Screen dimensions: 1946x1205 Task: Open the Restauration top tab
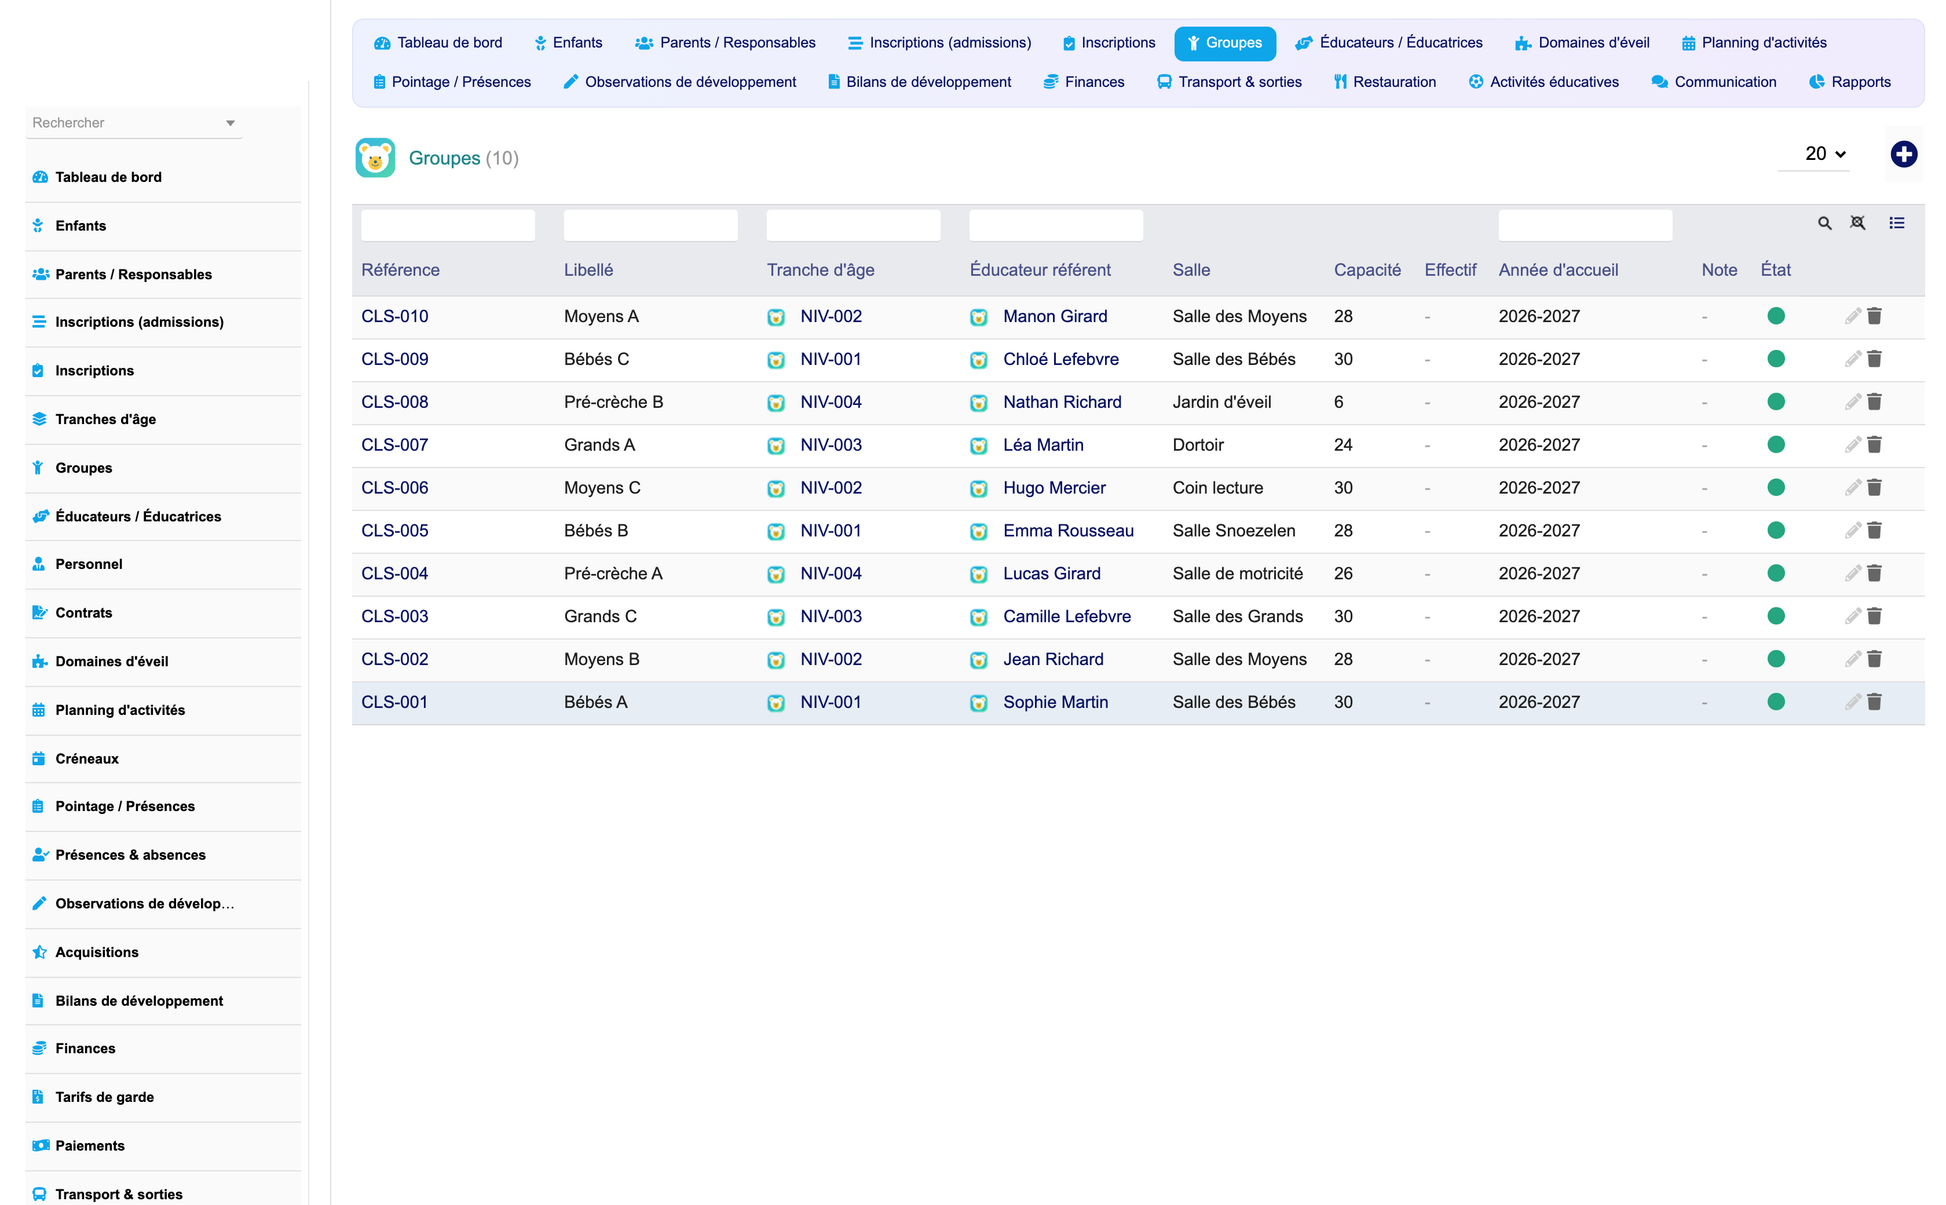(x=1384, y=82)
